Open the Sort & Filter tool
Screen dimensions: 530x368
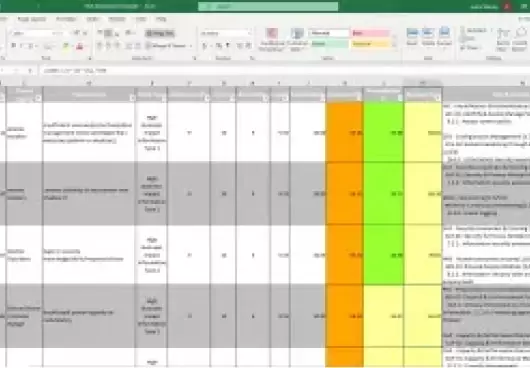tap(503, 39)
